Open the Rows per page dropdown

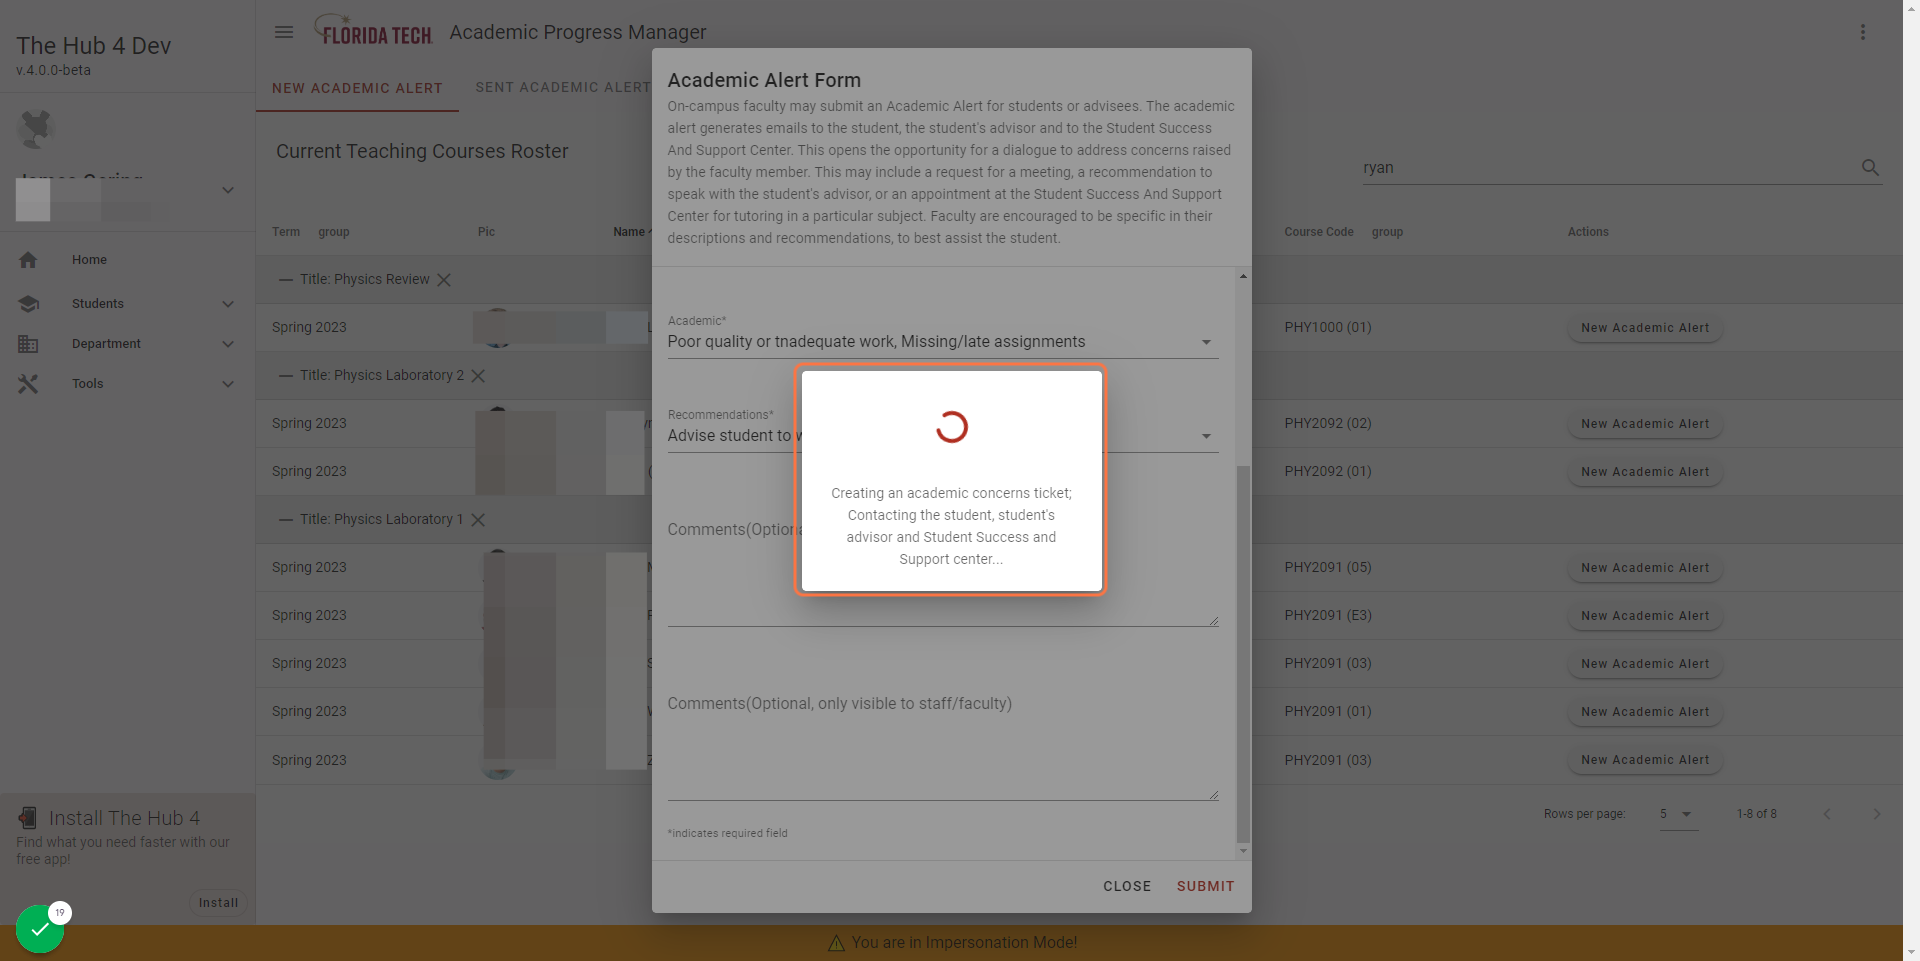1678,814
